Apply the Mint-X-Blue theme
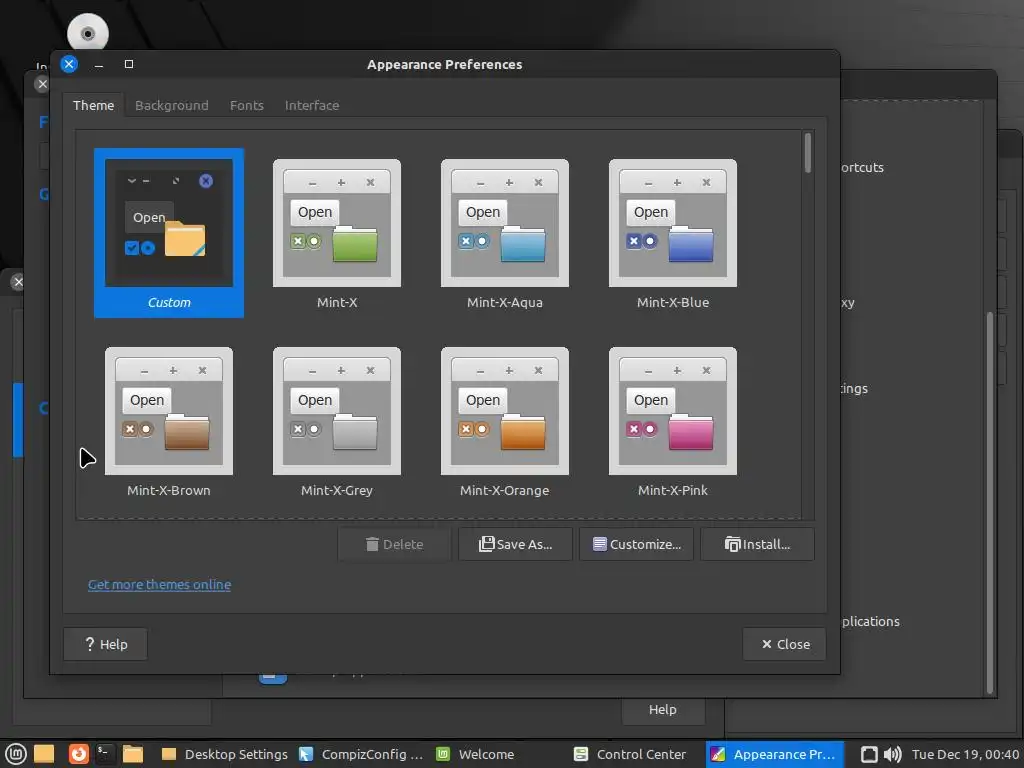Viewport: 1024px width, 768px height. tap(673, 232)
